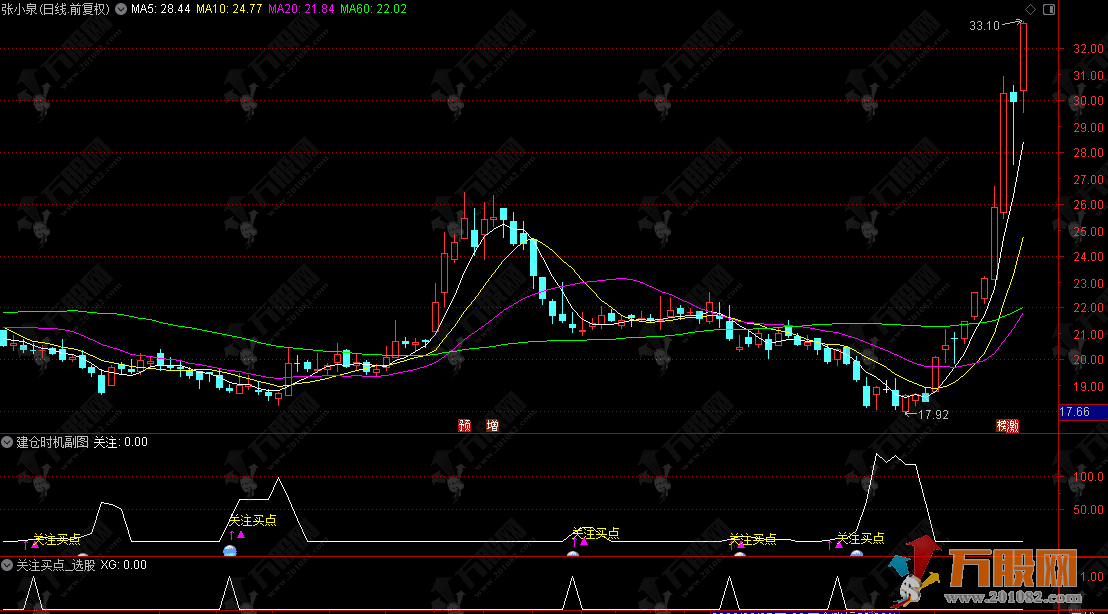Viewport: 1108px width, 614px height.
Task: Click the blue ball signal under second 关注买点
Action: 230,552
